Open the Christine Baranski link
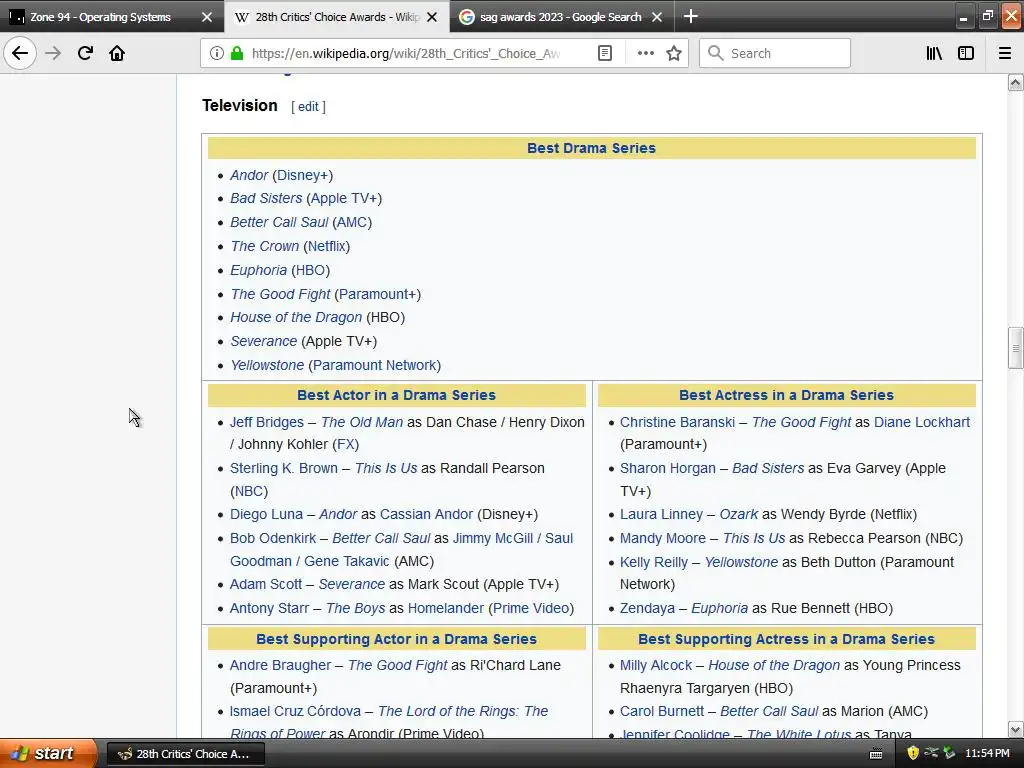The image size is (1024, 768). click(x=677, y=422)
